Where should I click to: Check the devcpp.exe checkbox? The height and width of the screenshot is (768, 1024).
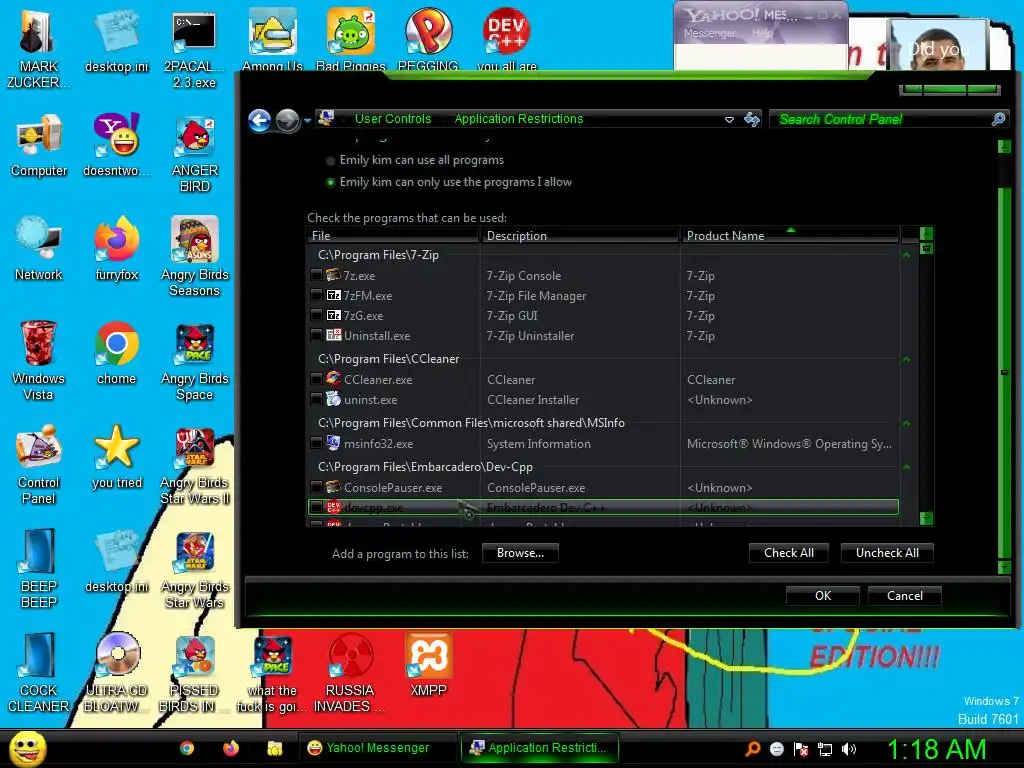[317, 507]
